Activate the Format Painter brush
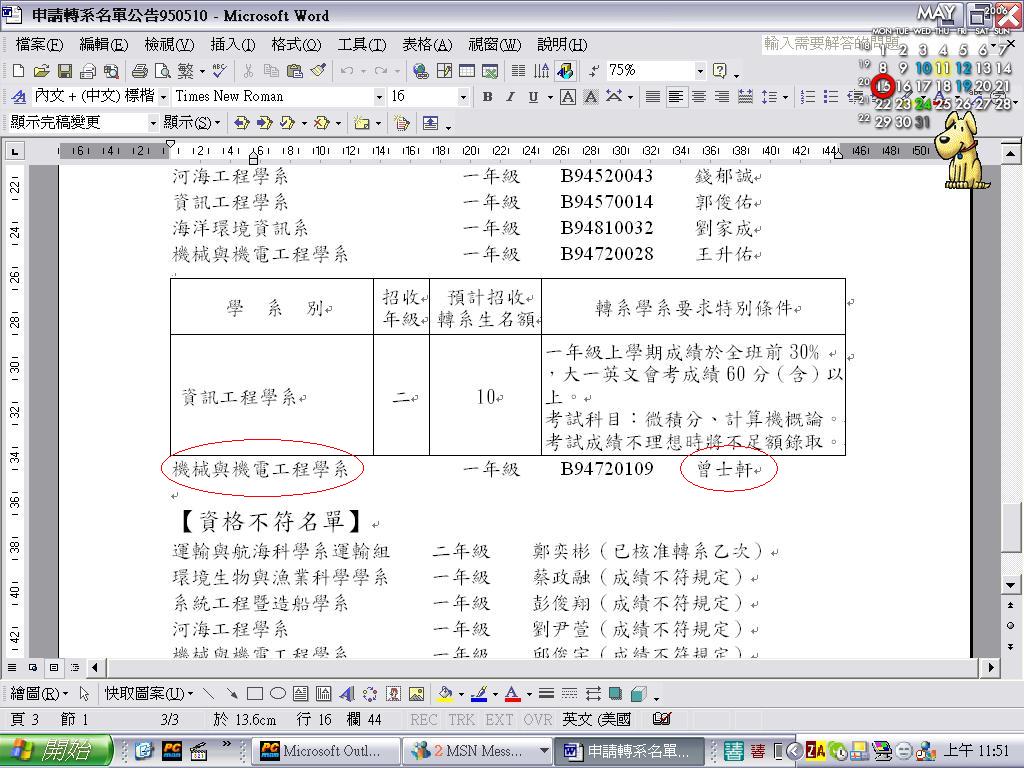1024x768 pixels. 318,71
